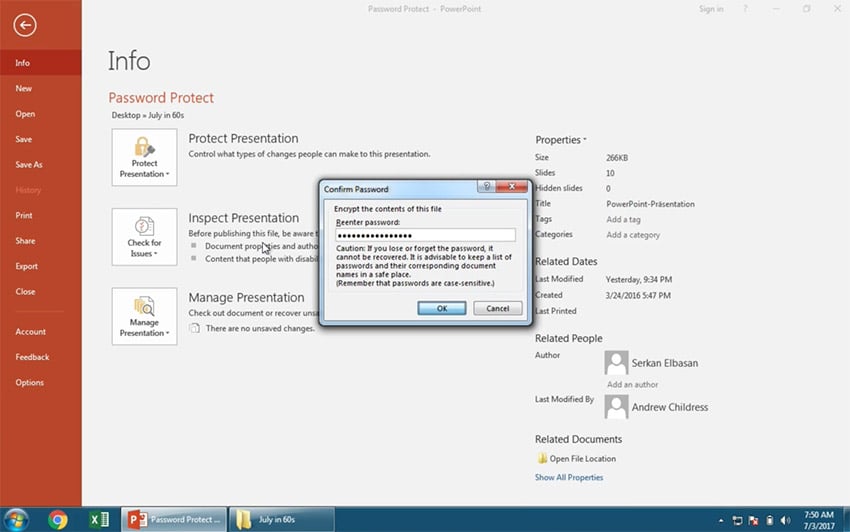Click the Size value 266KB
The width and height of the screenshot is (850, 532).
click(617, 158)
